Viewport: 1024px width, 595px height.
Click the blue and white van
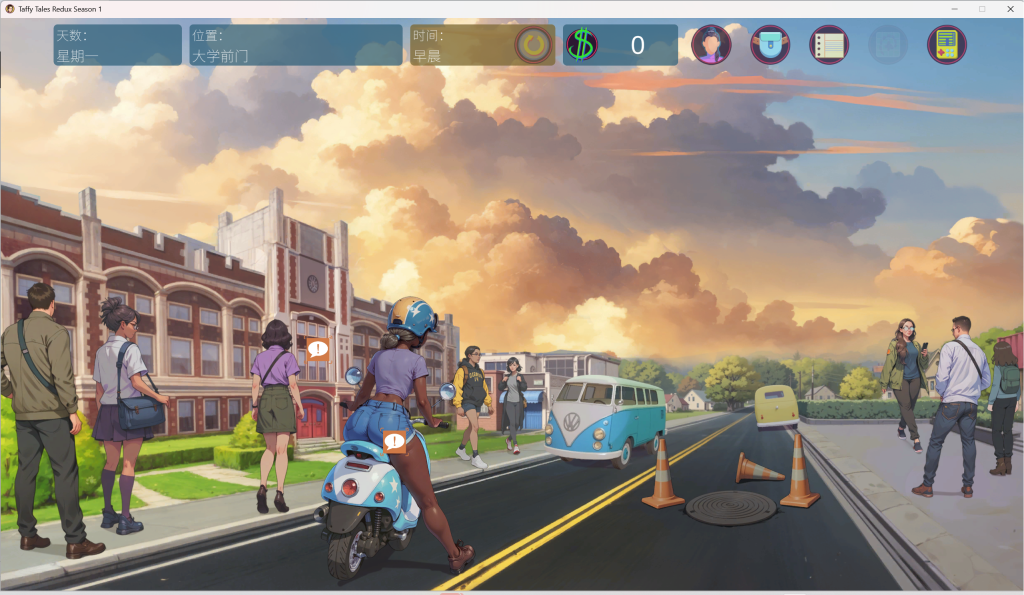pos(604,420)
